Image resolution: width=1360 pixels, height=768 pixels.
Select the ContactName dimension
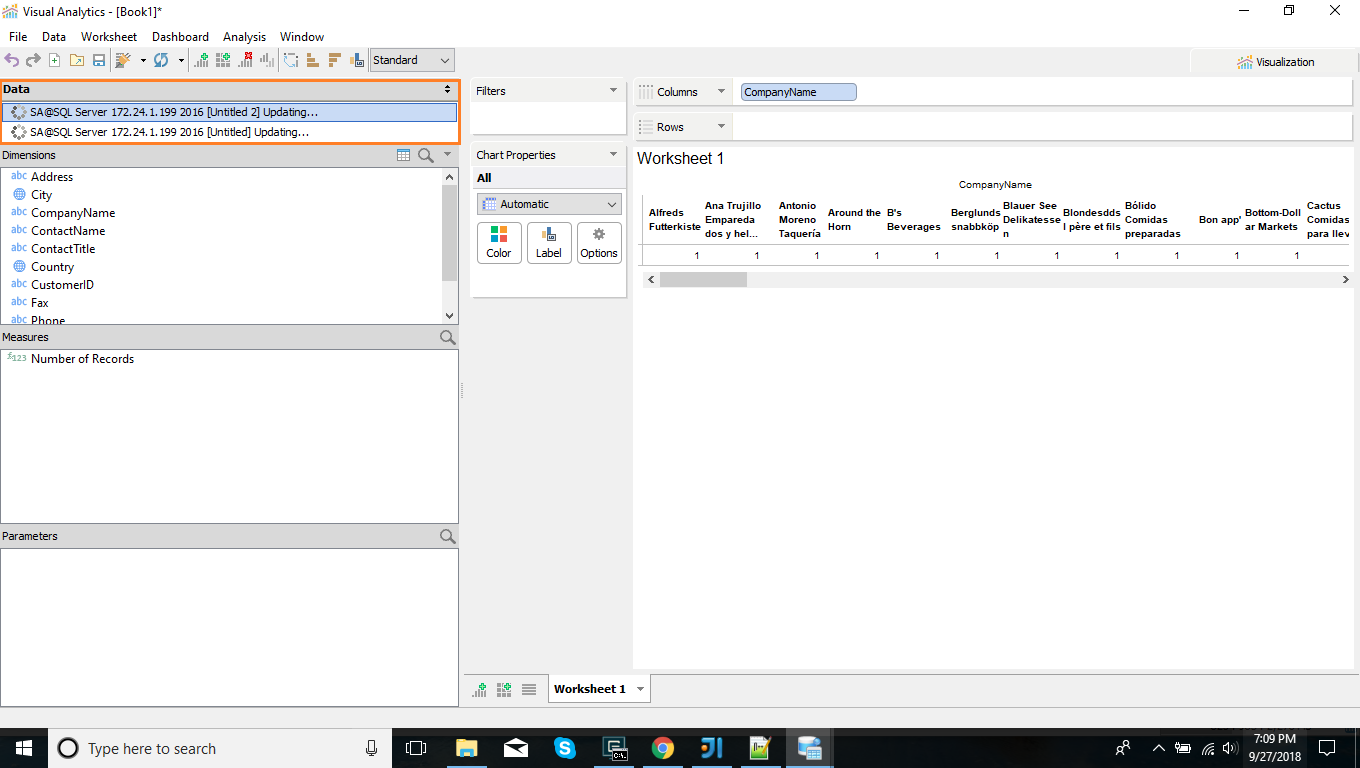[68, 231]
